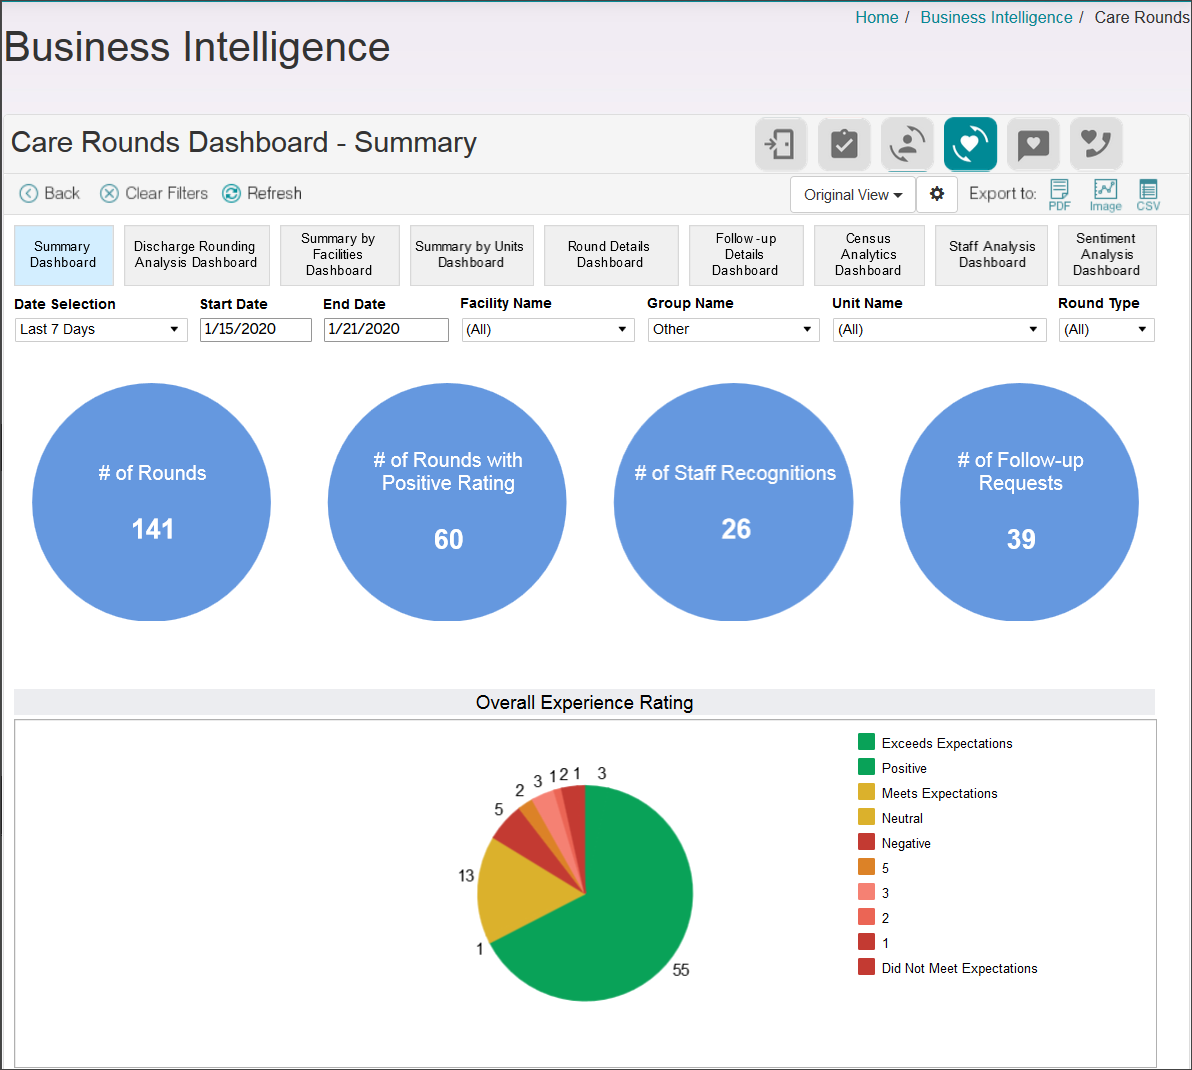Navigate to Home via the breadcrumb link
This screenshot has width=1192, height=1070.
(x=877, y=17)
